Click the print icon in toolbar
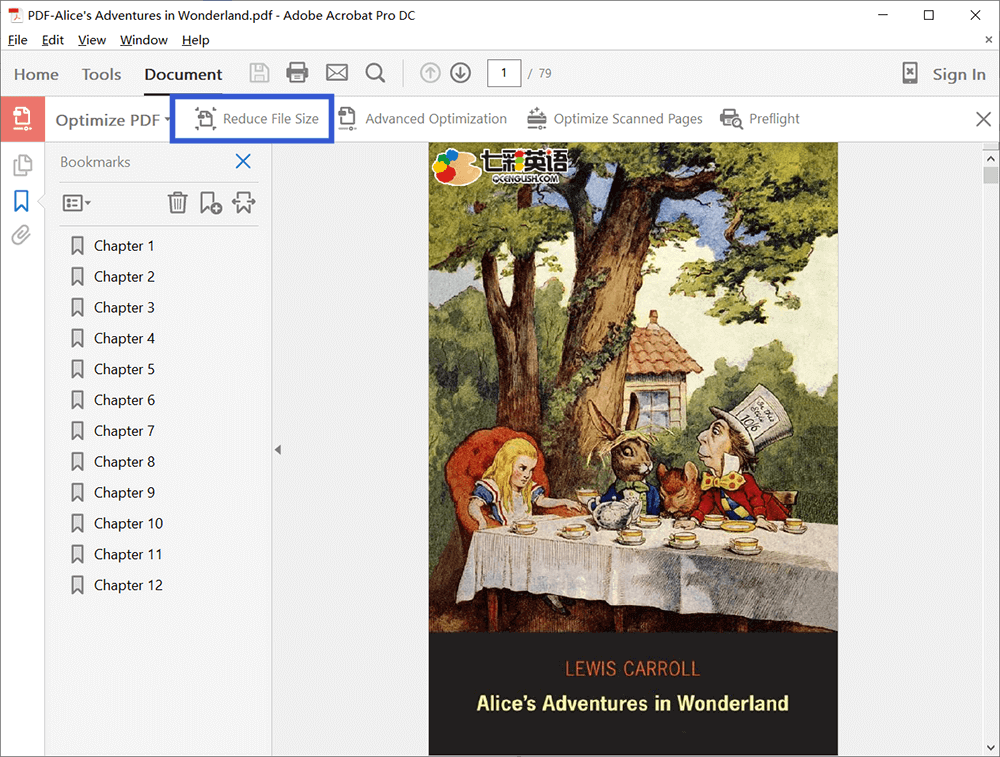 click(x=297, y=73)
